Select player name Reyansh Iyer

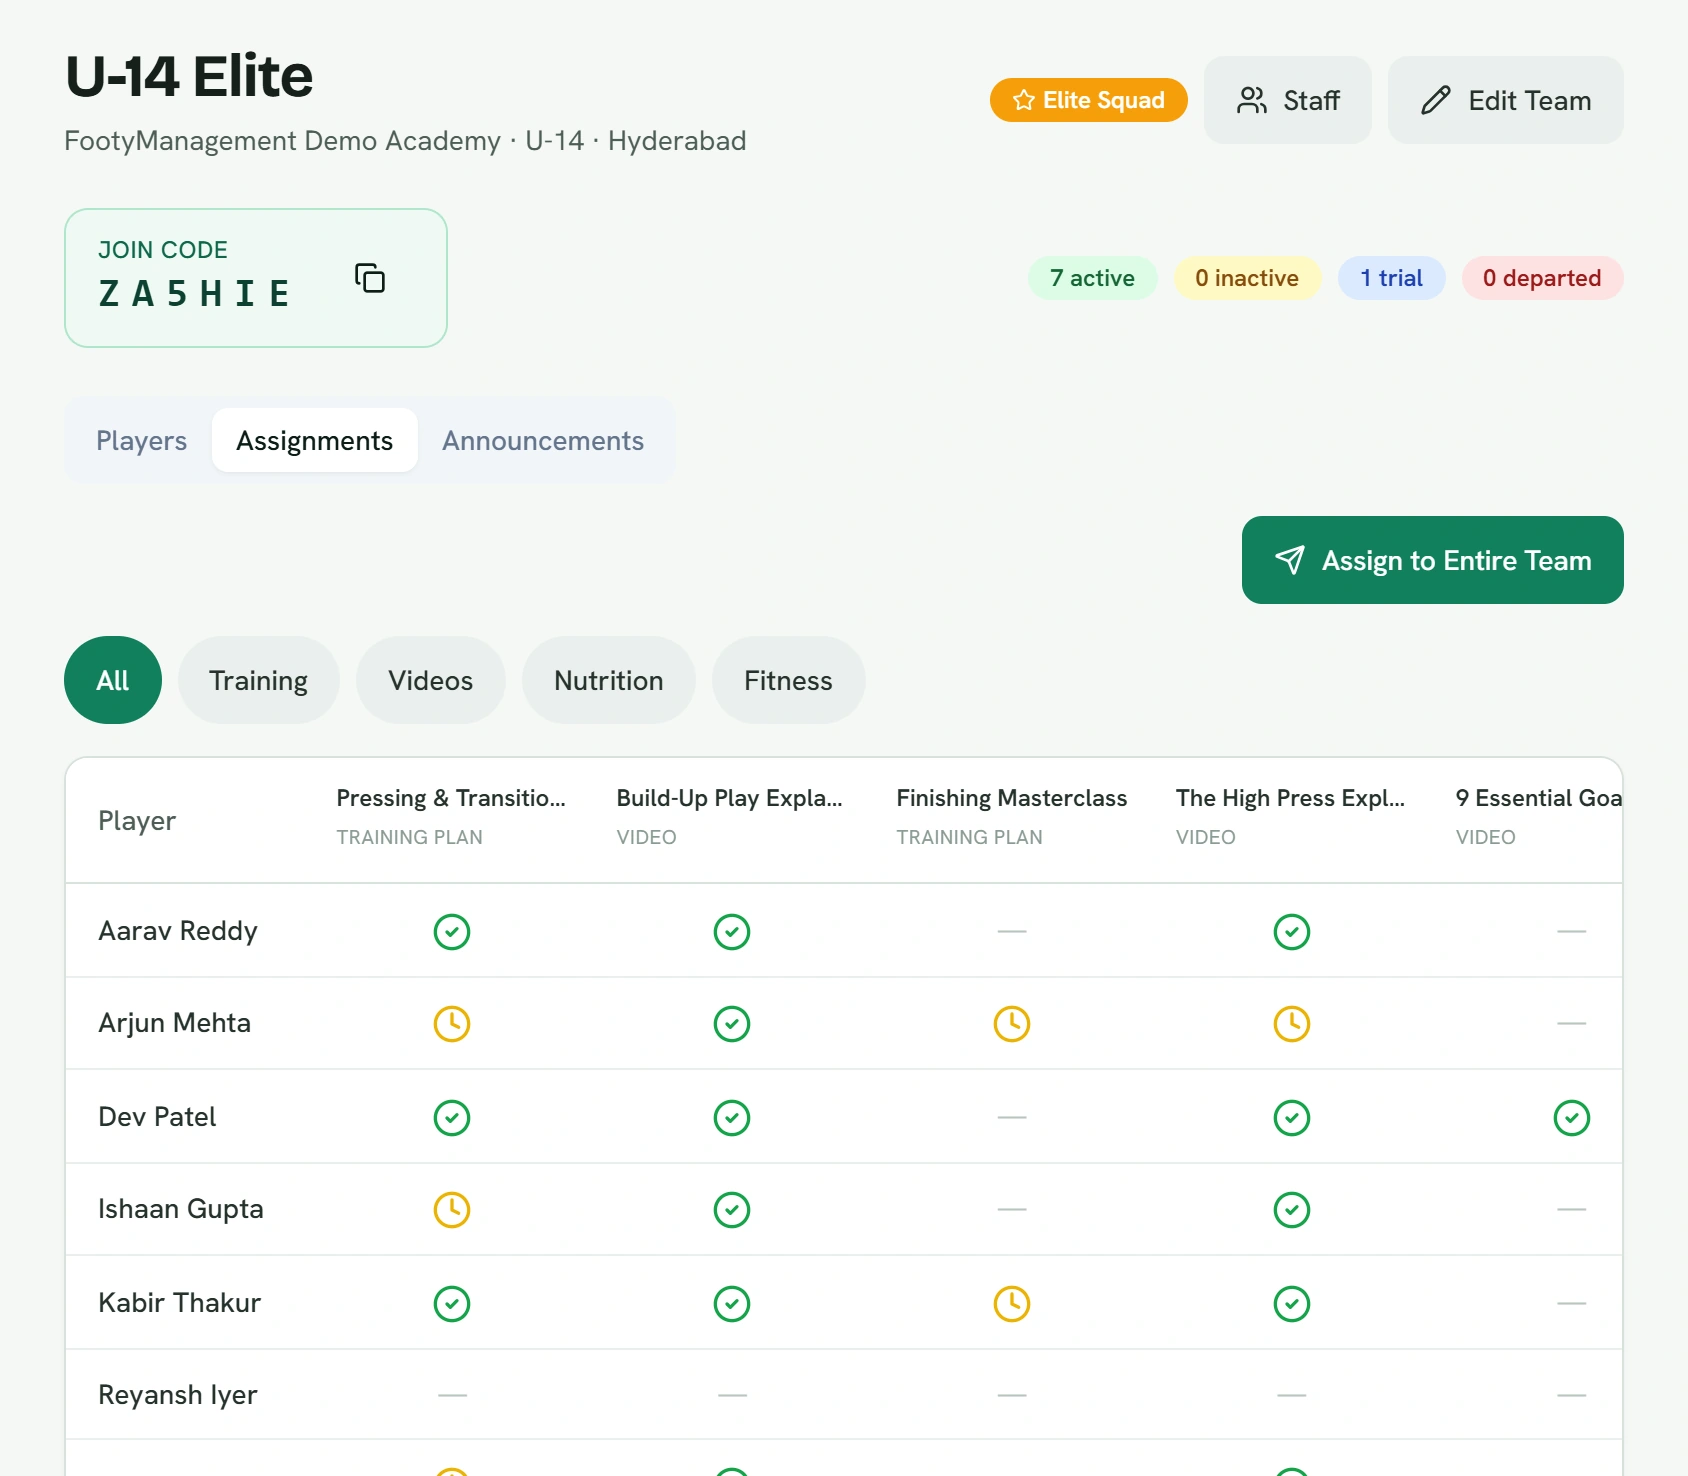click(x=178, y=1395)
